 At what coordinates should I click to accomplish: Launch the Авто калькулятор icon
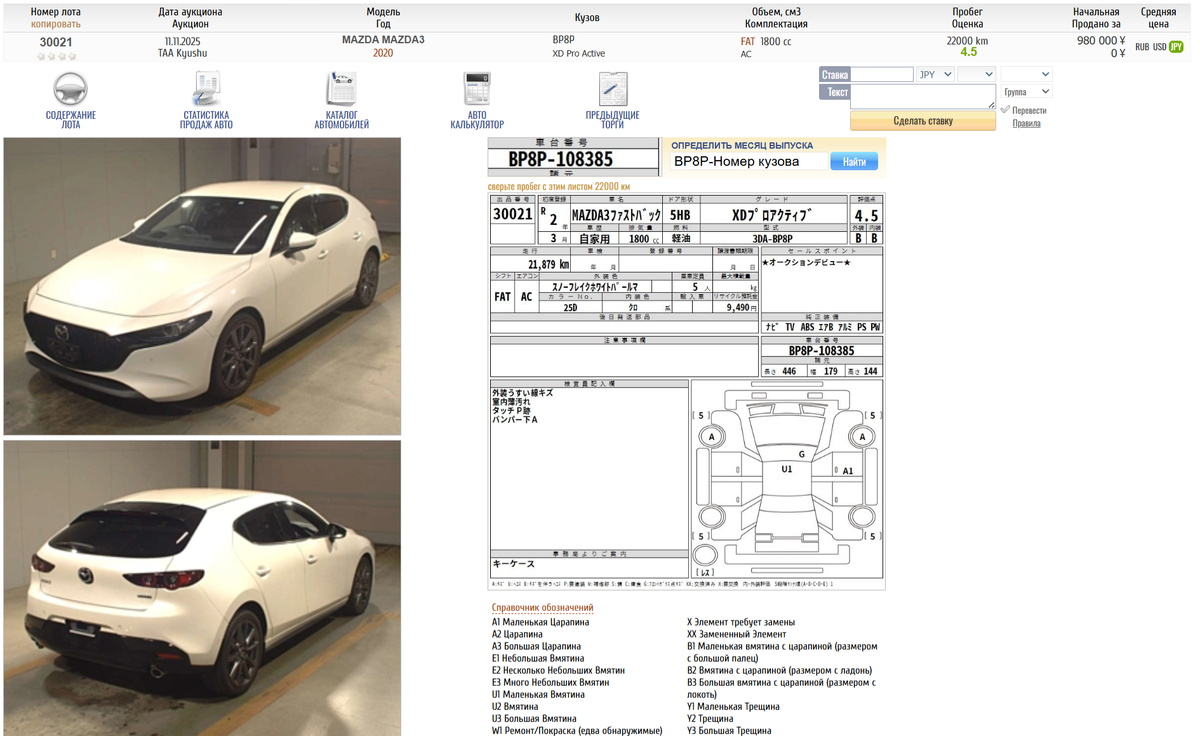(476, 90)
